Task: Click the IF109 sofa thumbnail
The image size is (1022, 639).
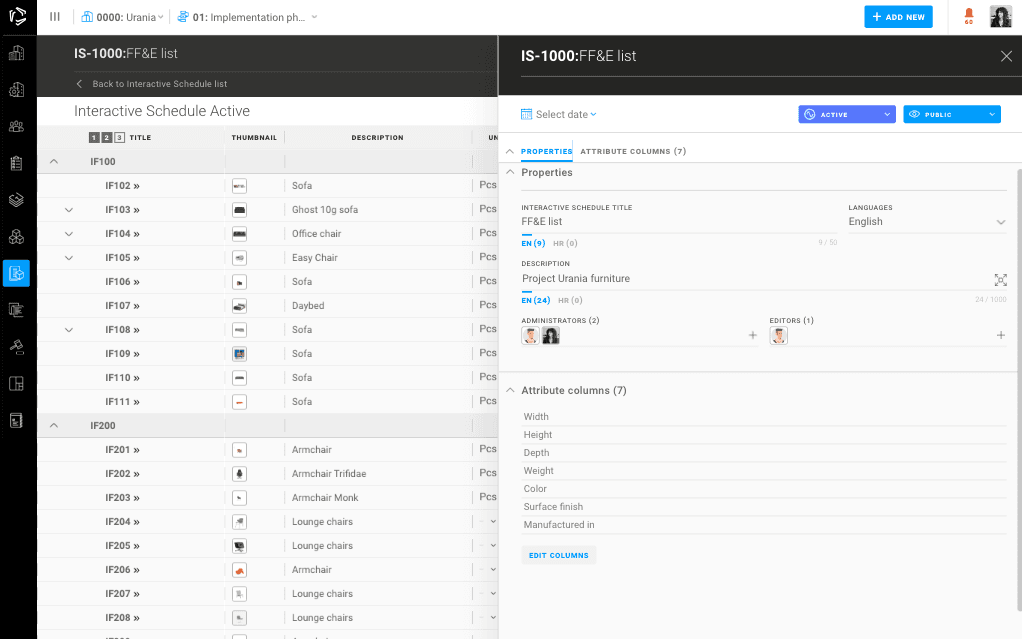Action: pyautogui.click(x=239, y=354)
